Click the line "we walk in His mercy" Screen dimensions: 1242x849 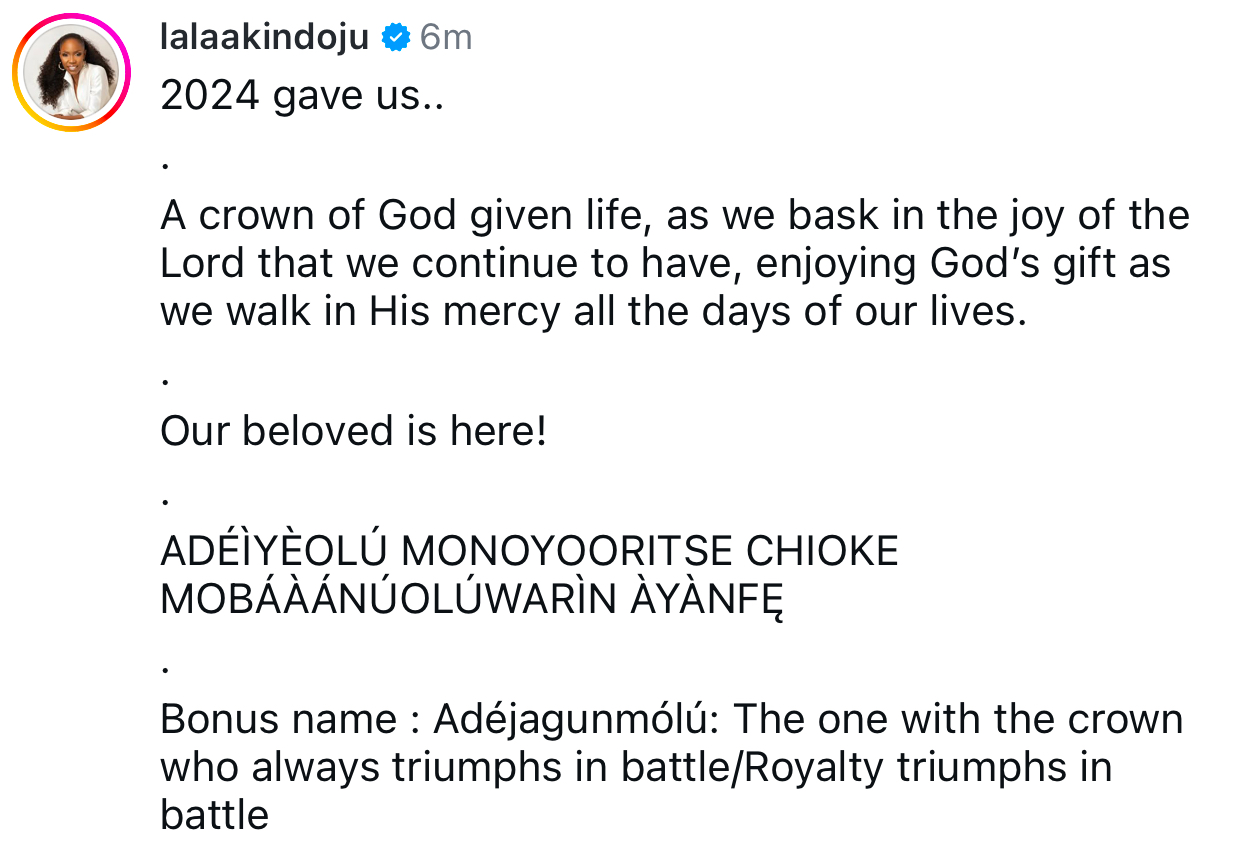tap(593, 312)
